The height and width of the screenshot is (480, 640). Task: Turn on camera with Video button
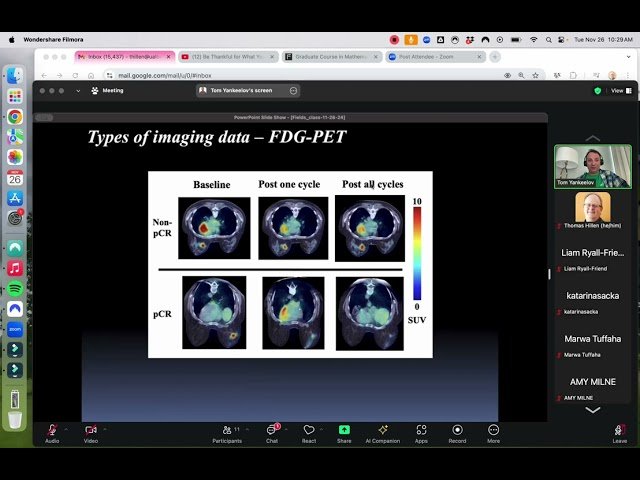click(91, 430)
